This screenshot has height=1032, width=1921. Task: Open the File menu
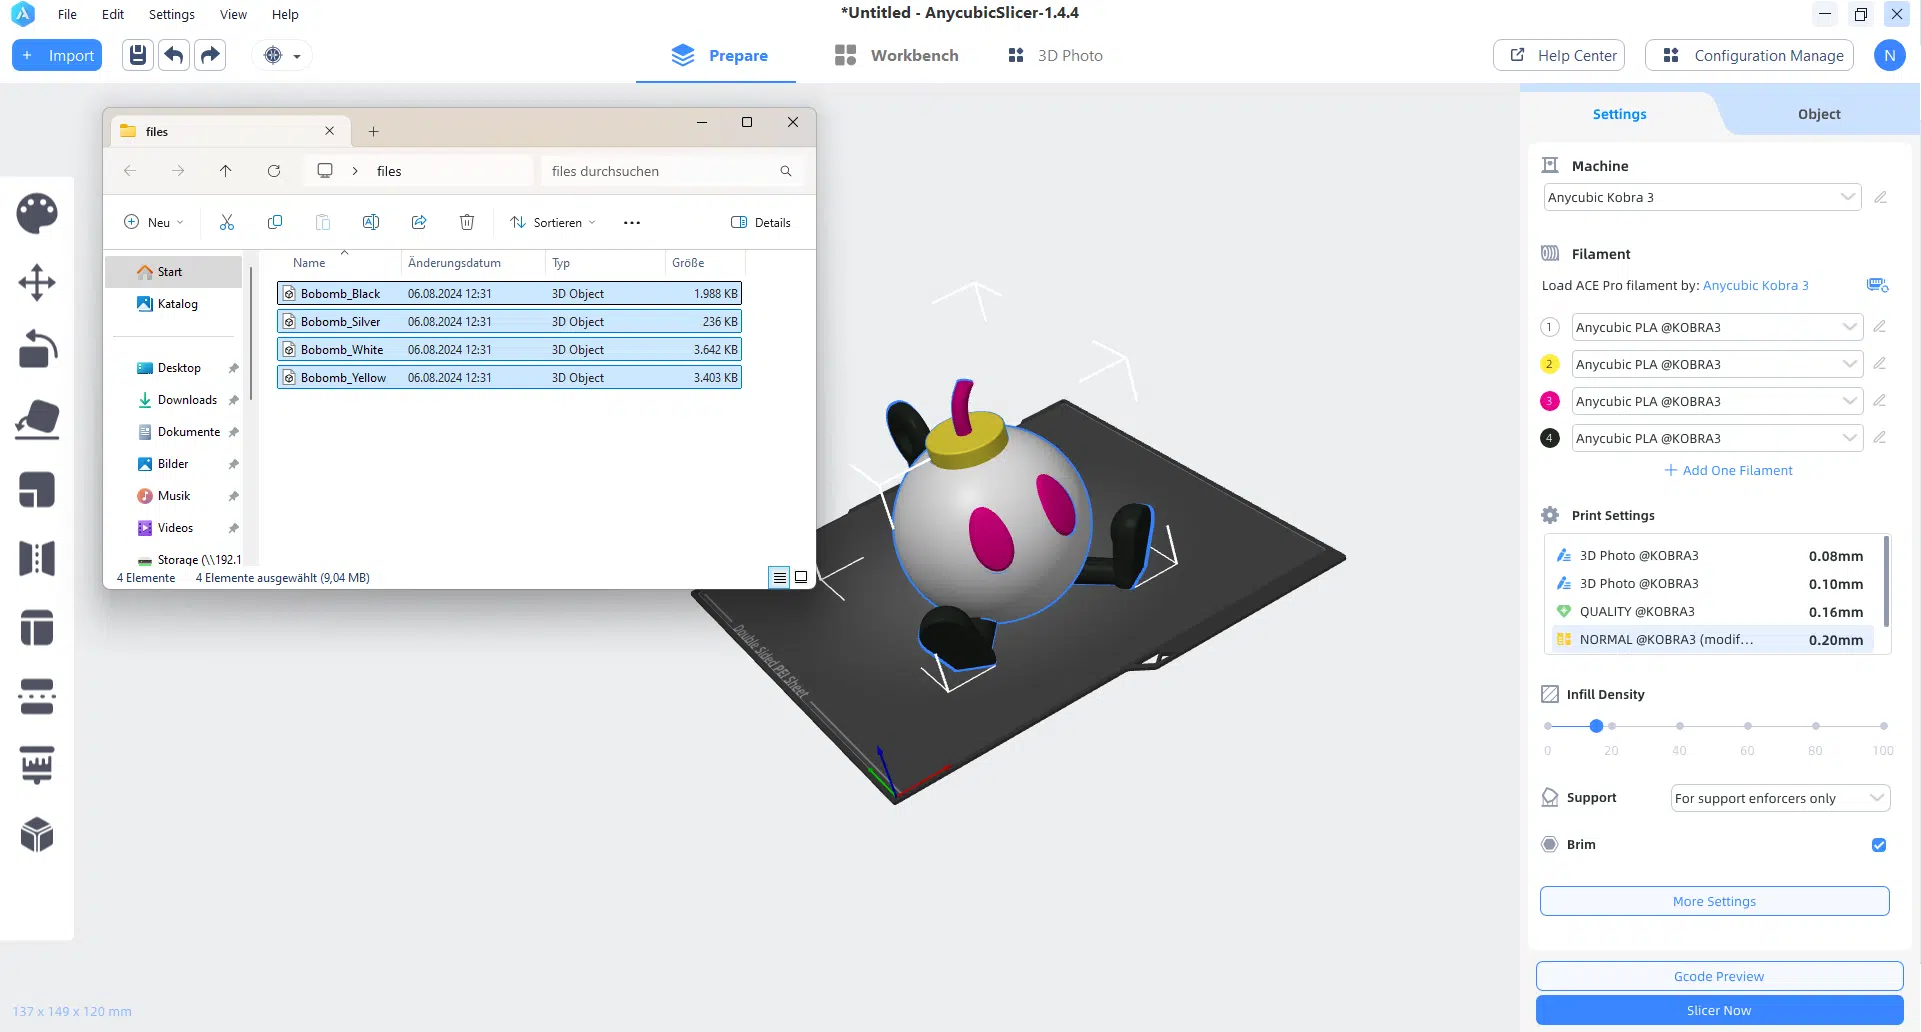tap(67, 14)
